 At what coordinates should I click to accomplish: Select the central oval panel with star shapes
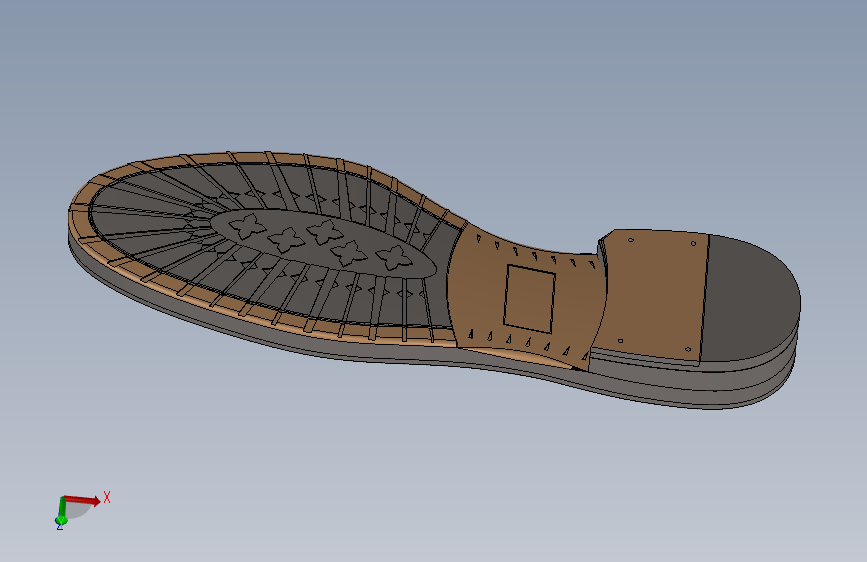click(325, 242)
